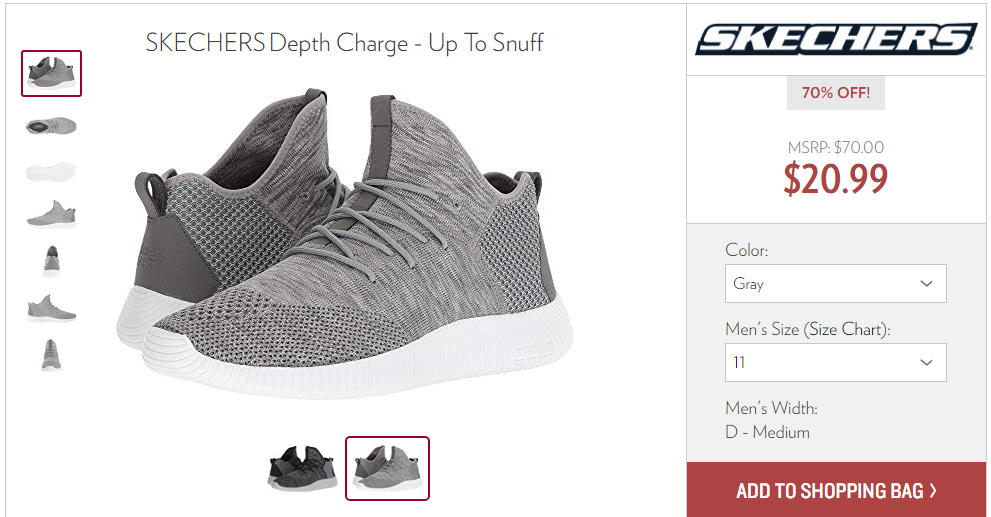Screen dimensions: 991x517
Task: Open the Men's Size dropdown showing 11
Action: pyautogui.click(x=836, y=362)
